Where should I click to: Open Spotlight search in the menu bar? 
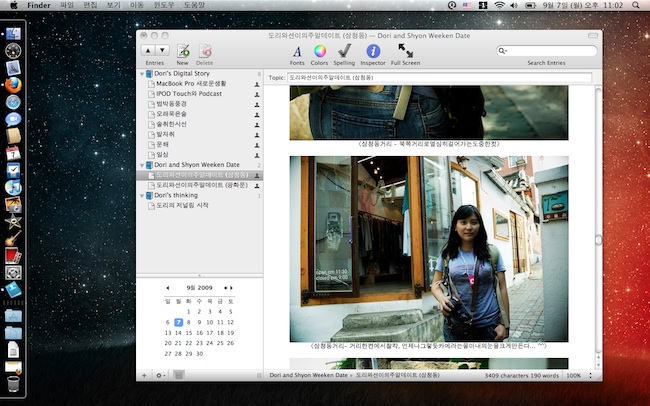point(635,5)
